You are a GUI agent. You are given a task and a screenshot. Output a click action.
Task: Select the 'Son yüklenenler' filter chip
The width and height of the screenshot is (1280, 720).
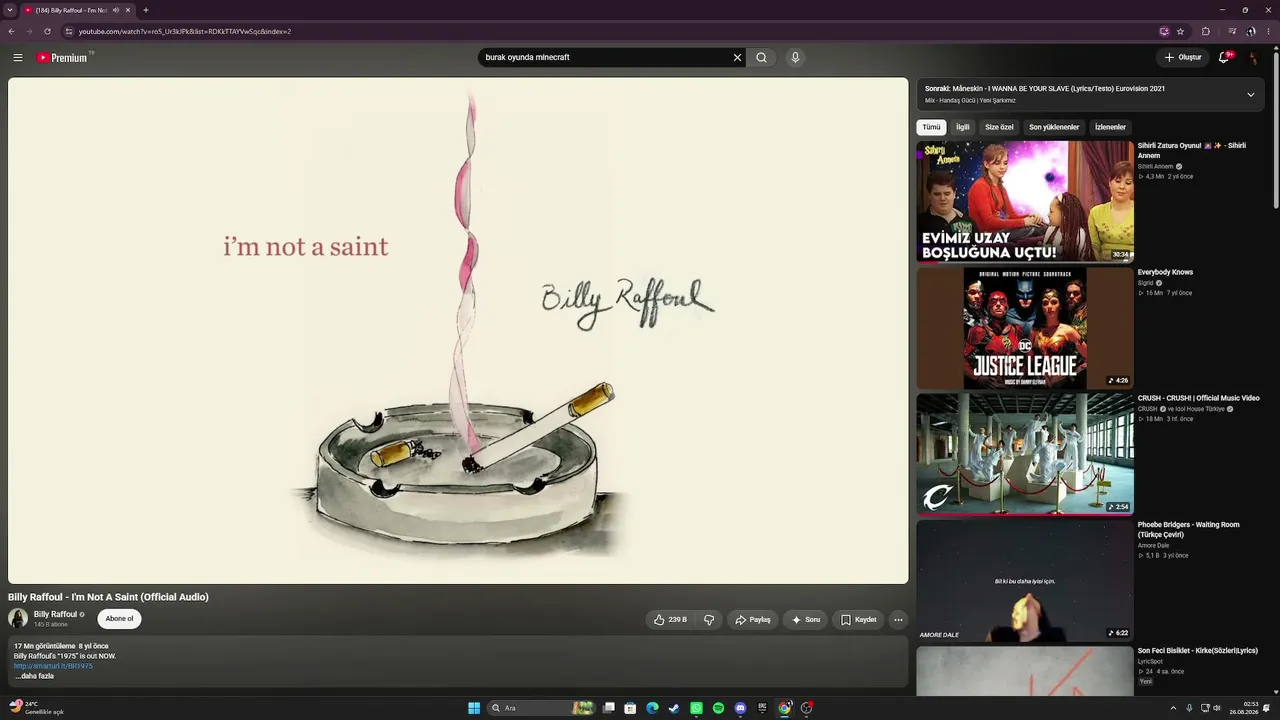click(1054, 127)
